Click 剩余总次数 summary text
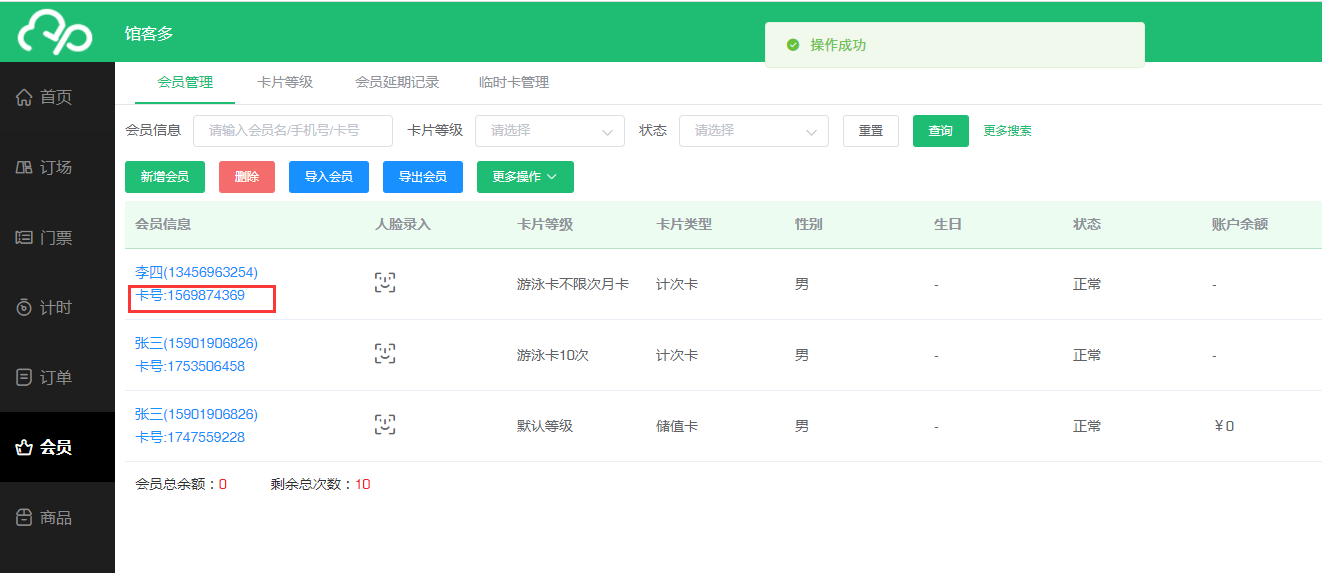This screenshot has width=1322, height=573. [320, 484]
